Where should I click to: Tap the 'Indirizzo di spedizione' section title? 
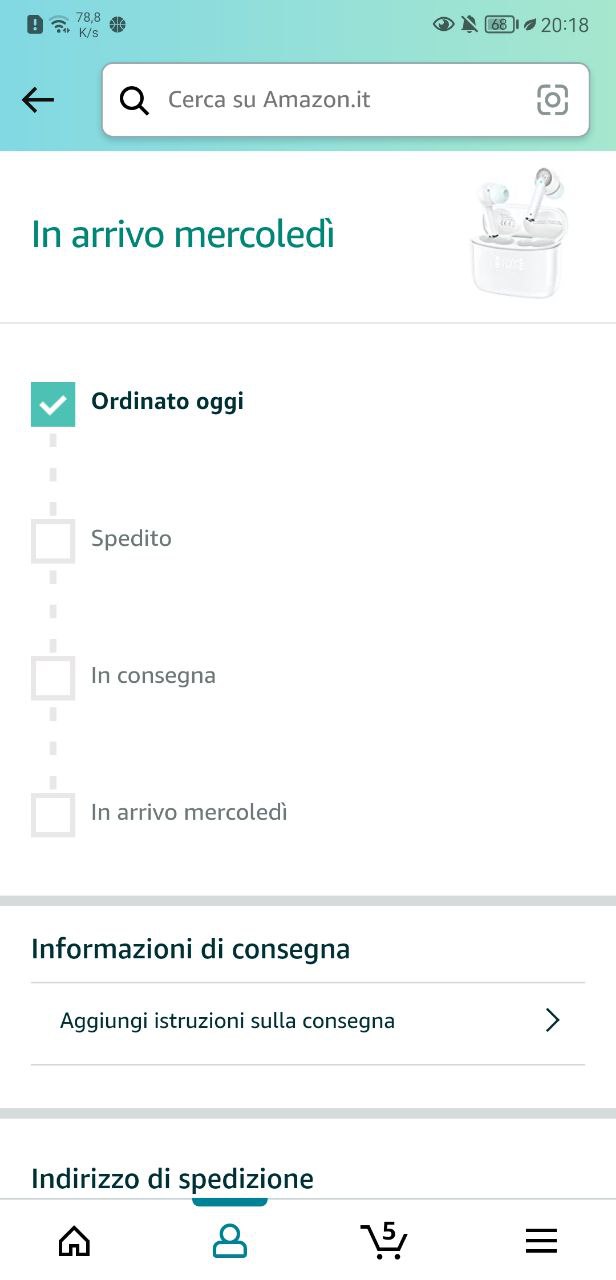tap(172, 1178)
